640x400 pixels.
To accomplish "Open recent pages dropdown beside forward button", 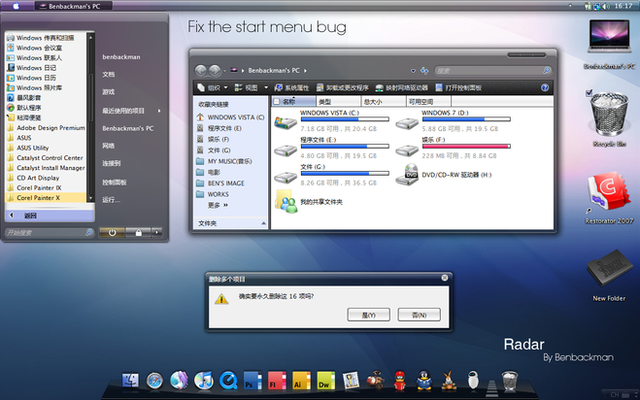I will pyautogui.click(x=224, y=71).
